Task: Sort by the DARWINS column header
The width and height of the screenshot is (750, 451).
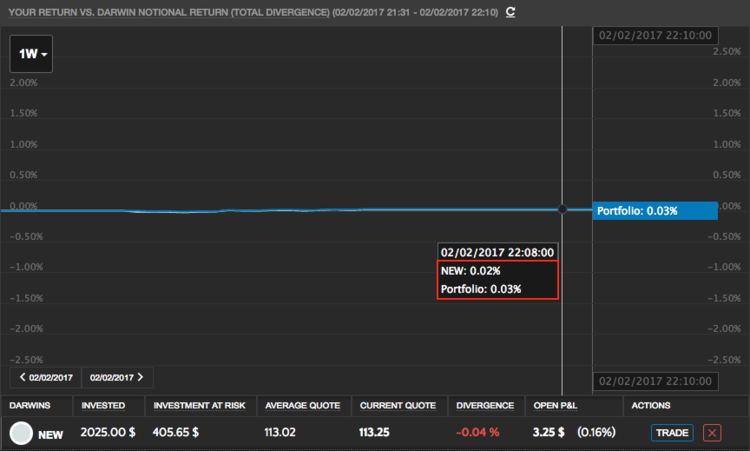Action: 29,405
